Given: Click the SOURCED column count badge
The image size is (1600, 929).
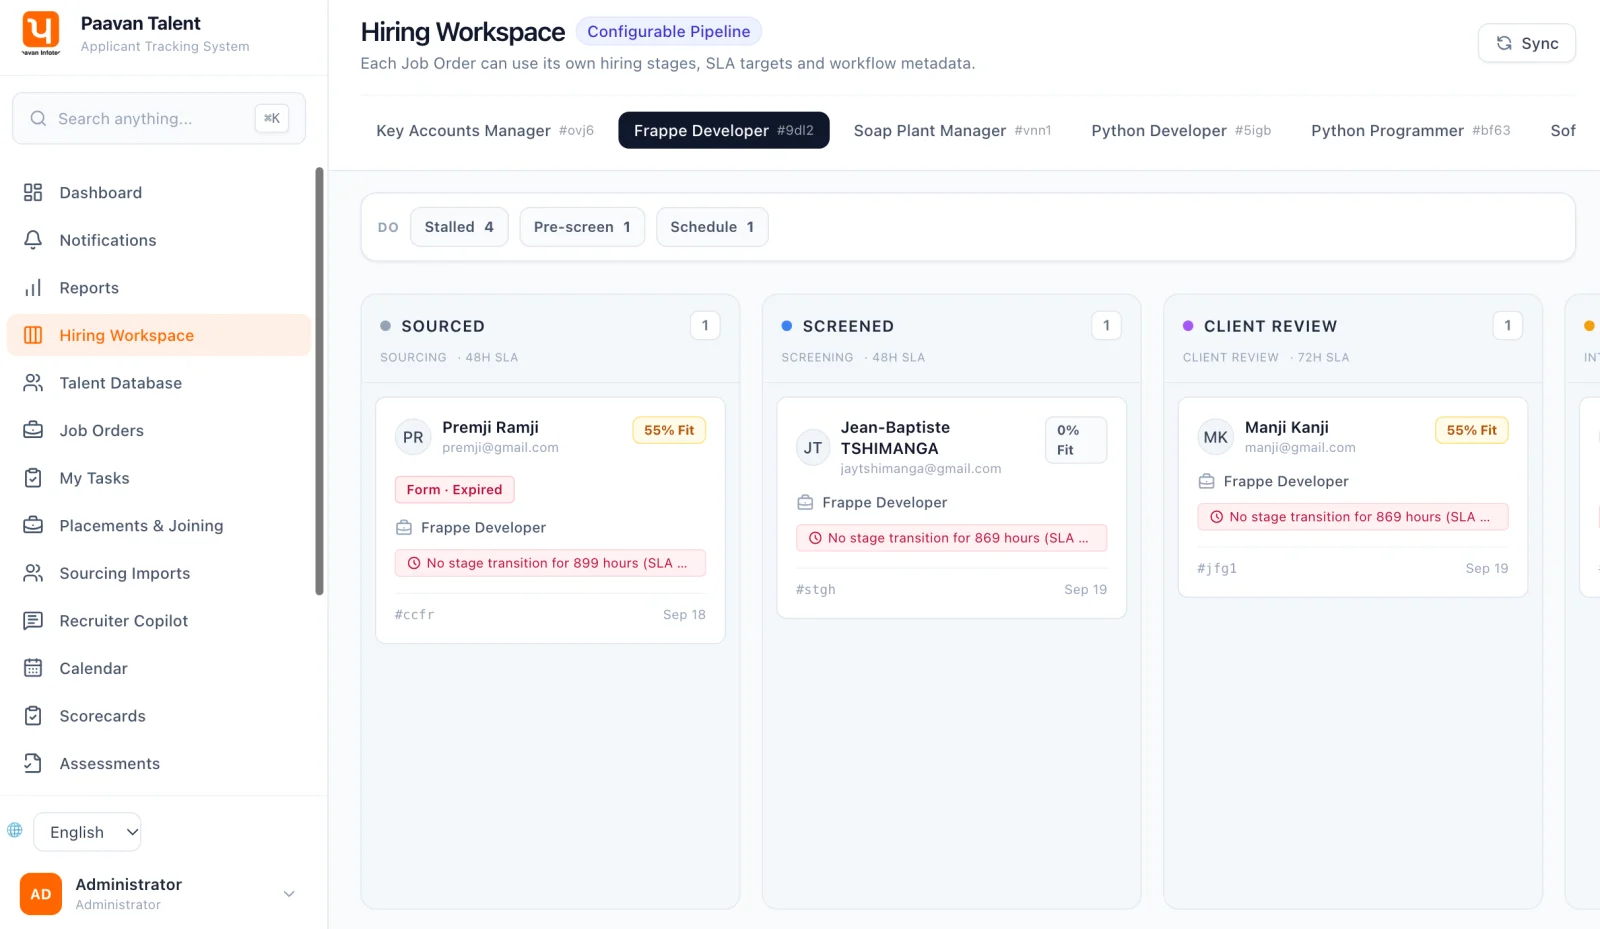Looking at the screenshot, I should [705, 325].
